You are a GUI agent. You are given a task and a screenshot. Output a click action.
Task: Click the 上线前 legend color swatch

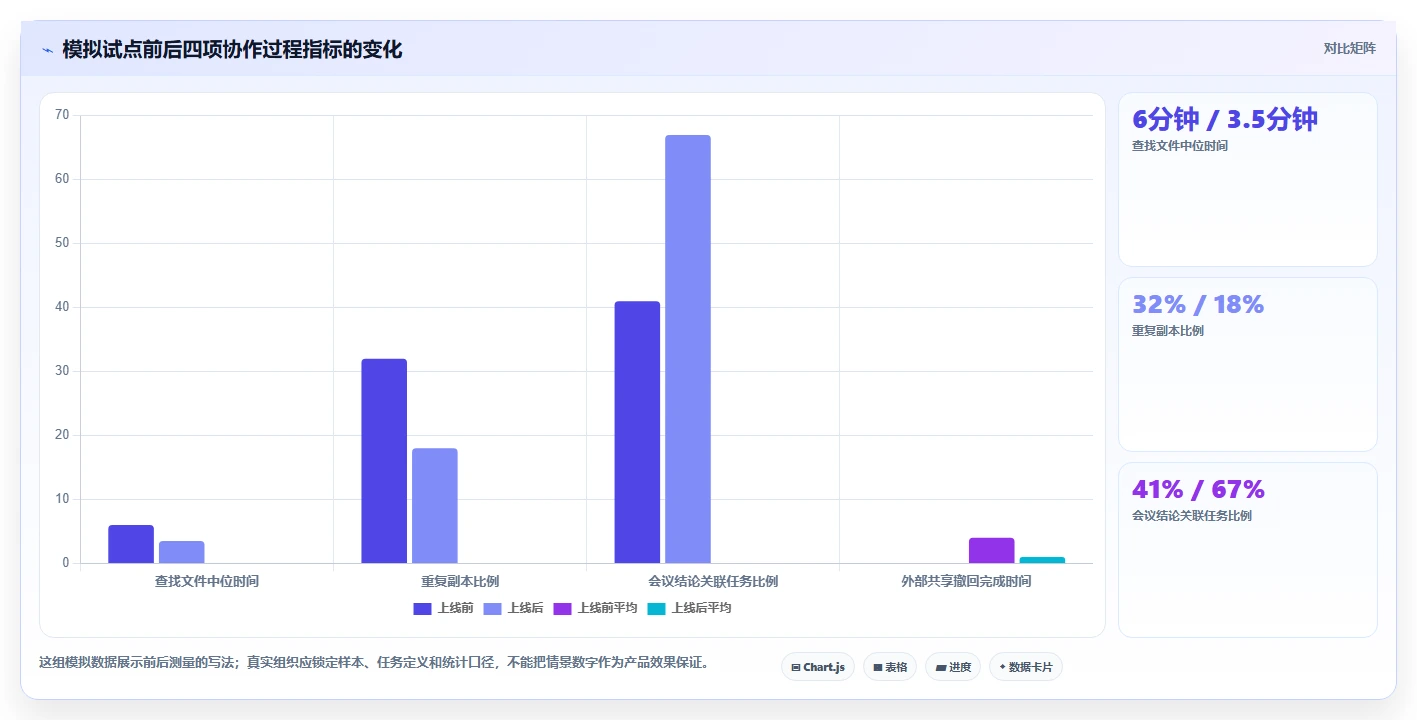(422, 608)
